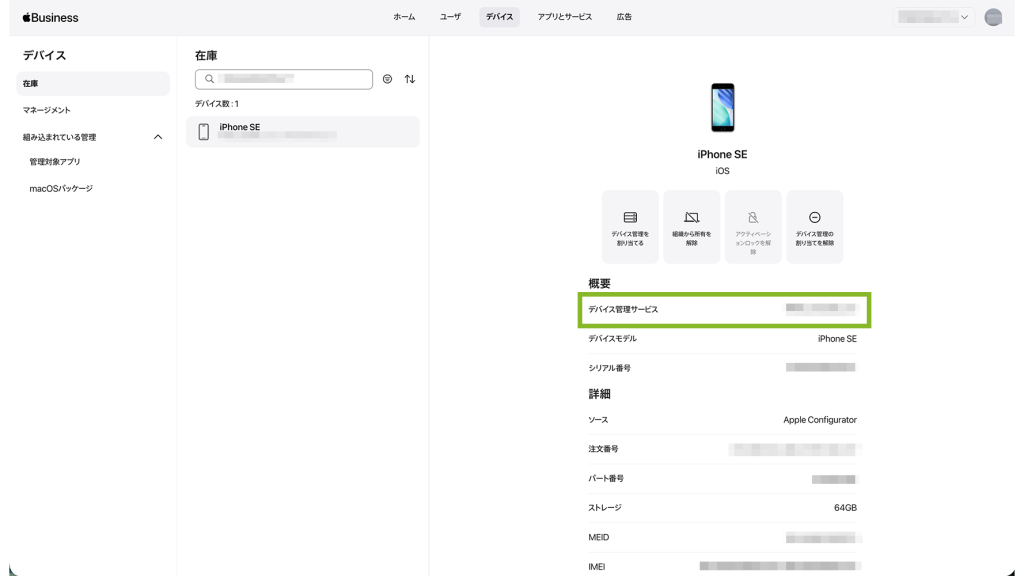The height and width of the screenshot is (576, 1024).
Task: Click the デバイス管理サービス row
Action: [x=724, y=310]
